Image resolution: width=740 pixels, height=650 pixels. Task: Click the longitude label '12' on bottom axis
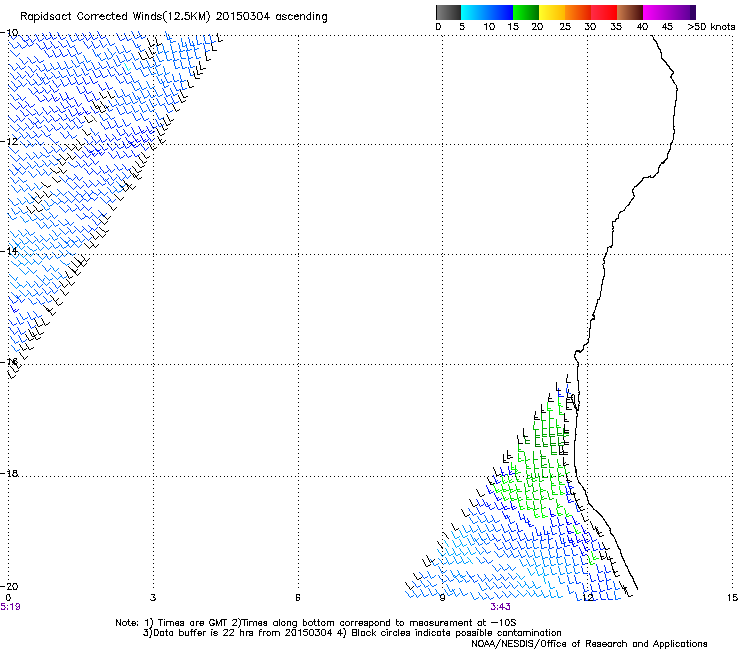coord(588,598)
